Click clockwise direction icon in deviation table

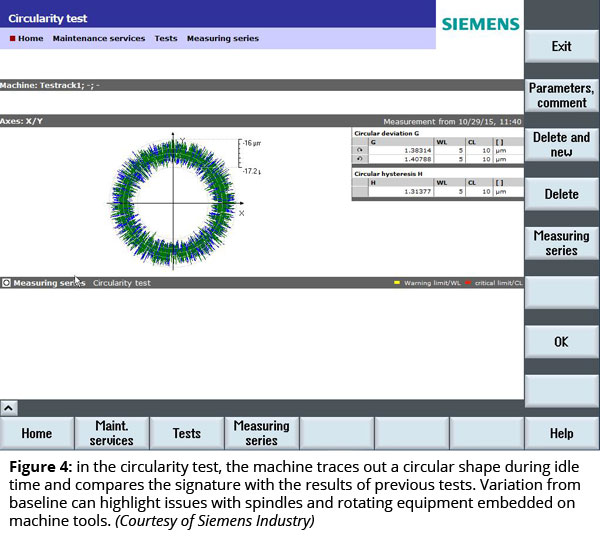coord(360,150)
